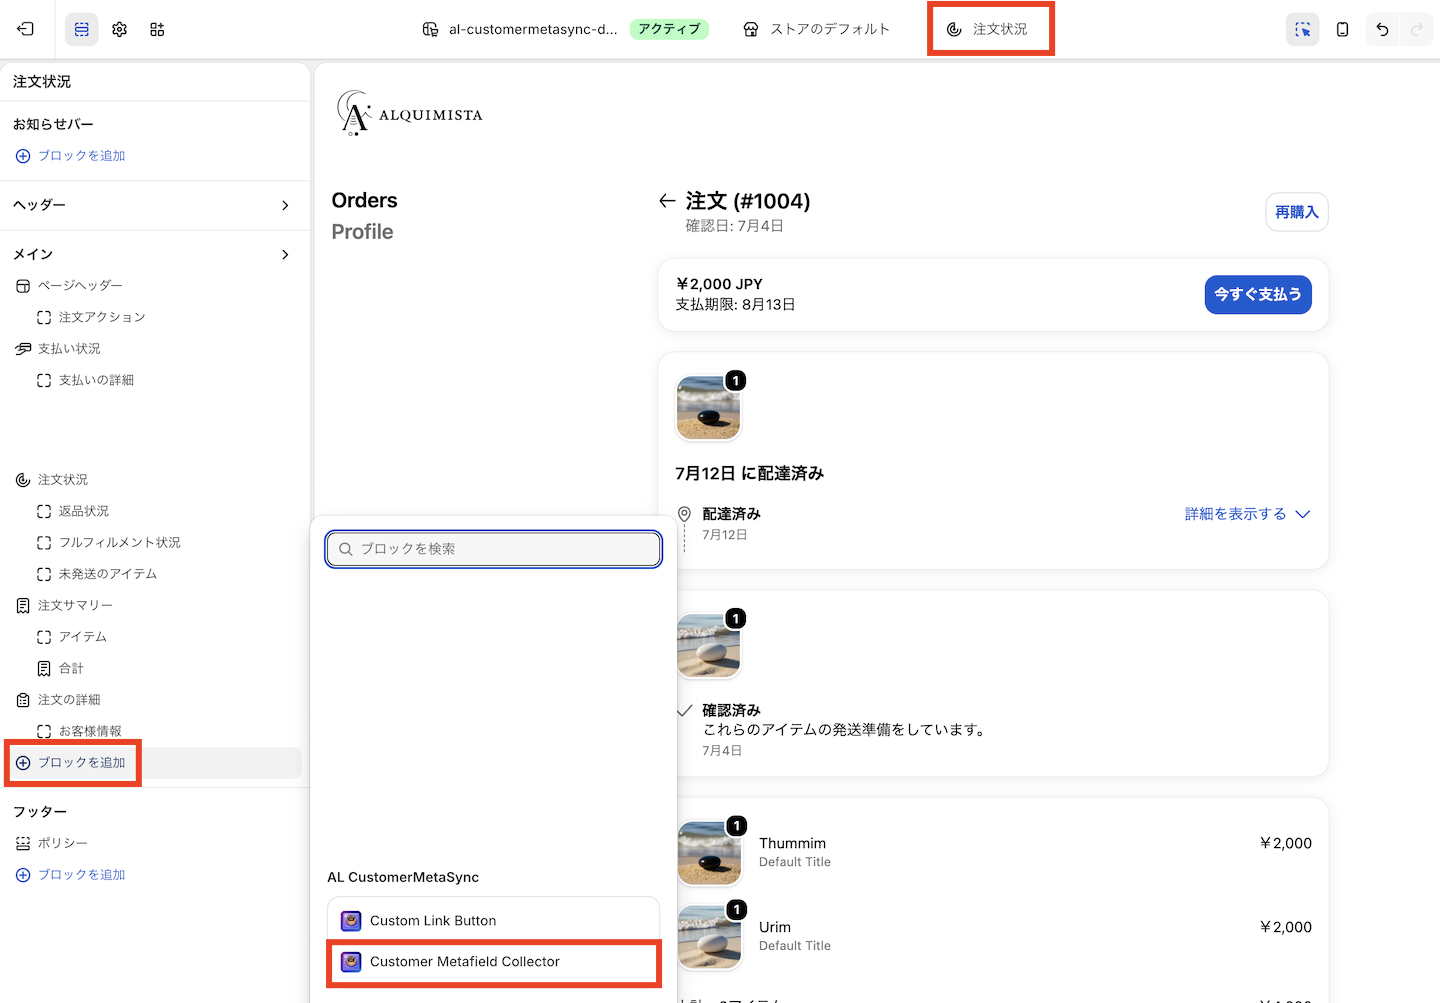Image resolution: width=1440 pixels, height=1003 pixels.
Task: Click the Thummim product thumbnail
Action: coord(710,853)
